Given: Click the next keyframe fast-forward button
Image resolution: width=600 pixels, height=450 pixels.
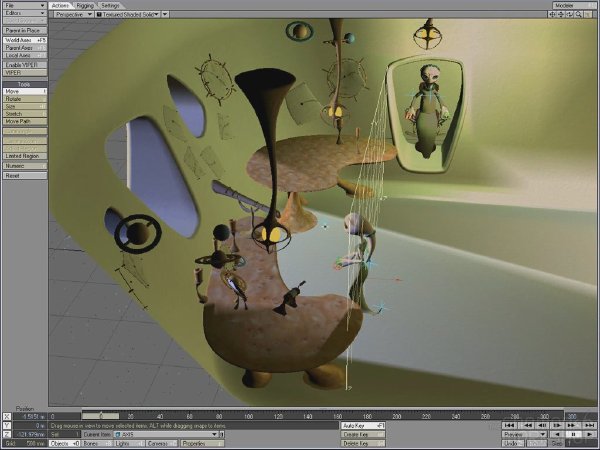Looking at the screenshot, I should coord(573,425).
